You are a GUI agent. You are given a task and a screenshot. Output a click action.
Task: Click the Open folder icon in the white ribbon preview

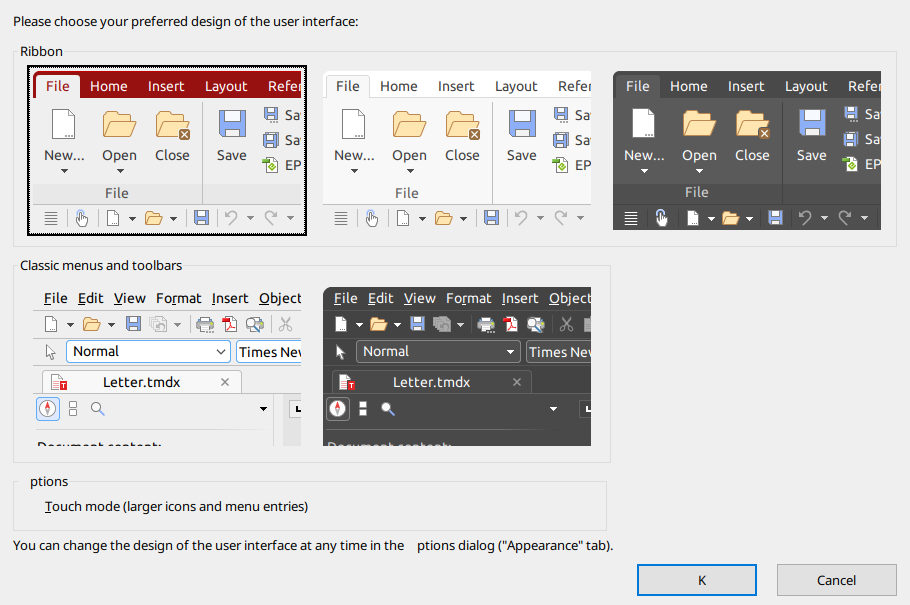coord(409,125)
